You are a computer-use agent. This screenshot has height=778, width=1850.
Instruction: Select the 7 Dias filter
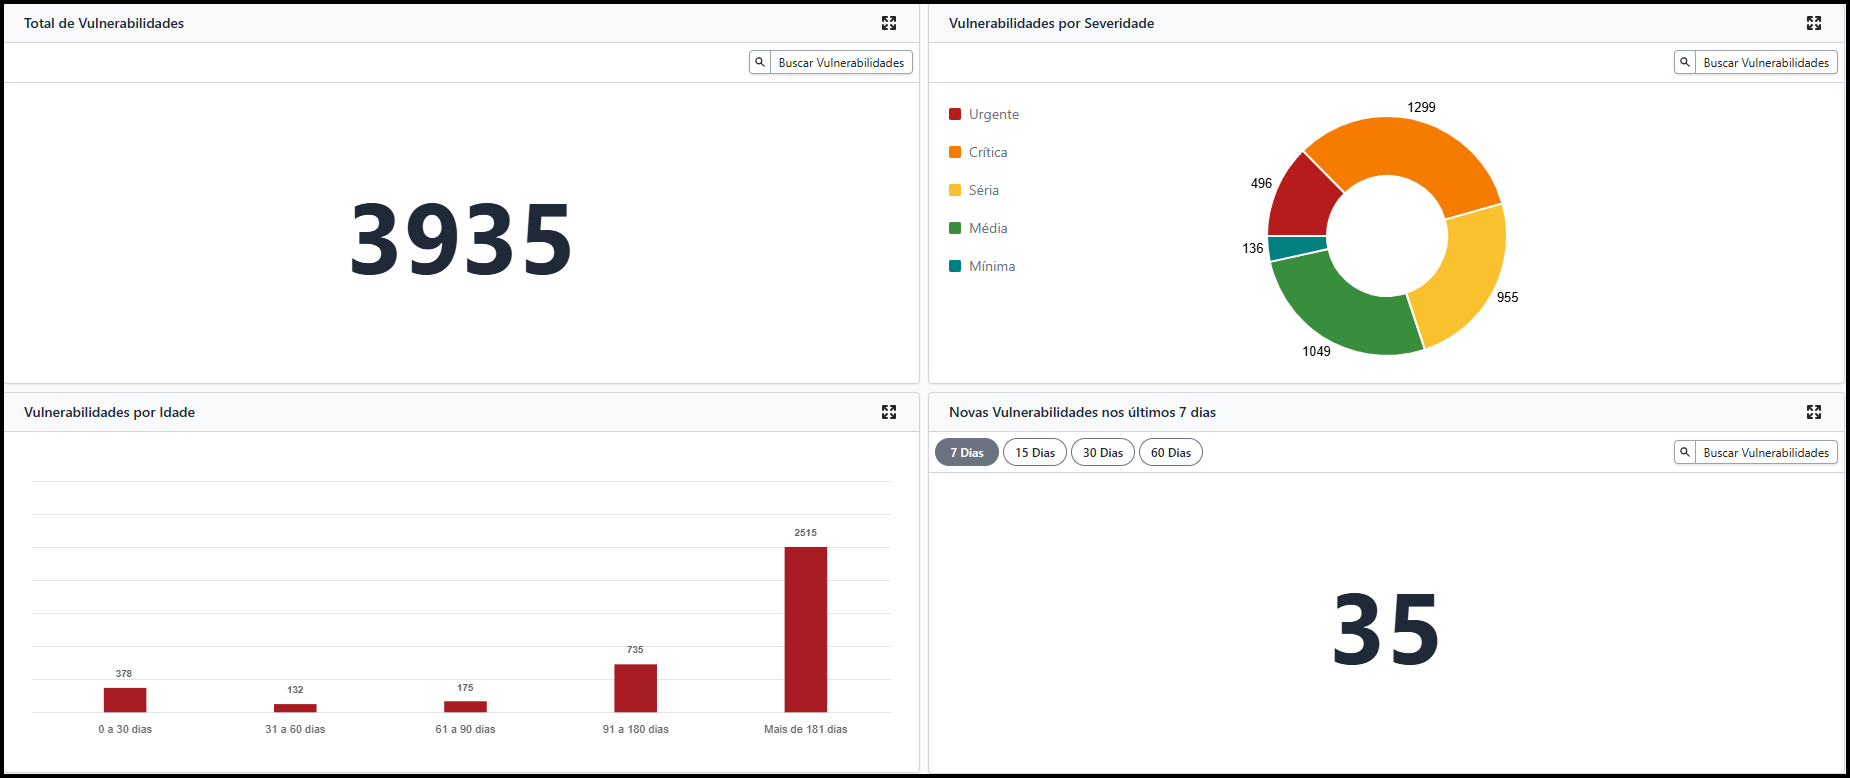(x=966, y=453)
